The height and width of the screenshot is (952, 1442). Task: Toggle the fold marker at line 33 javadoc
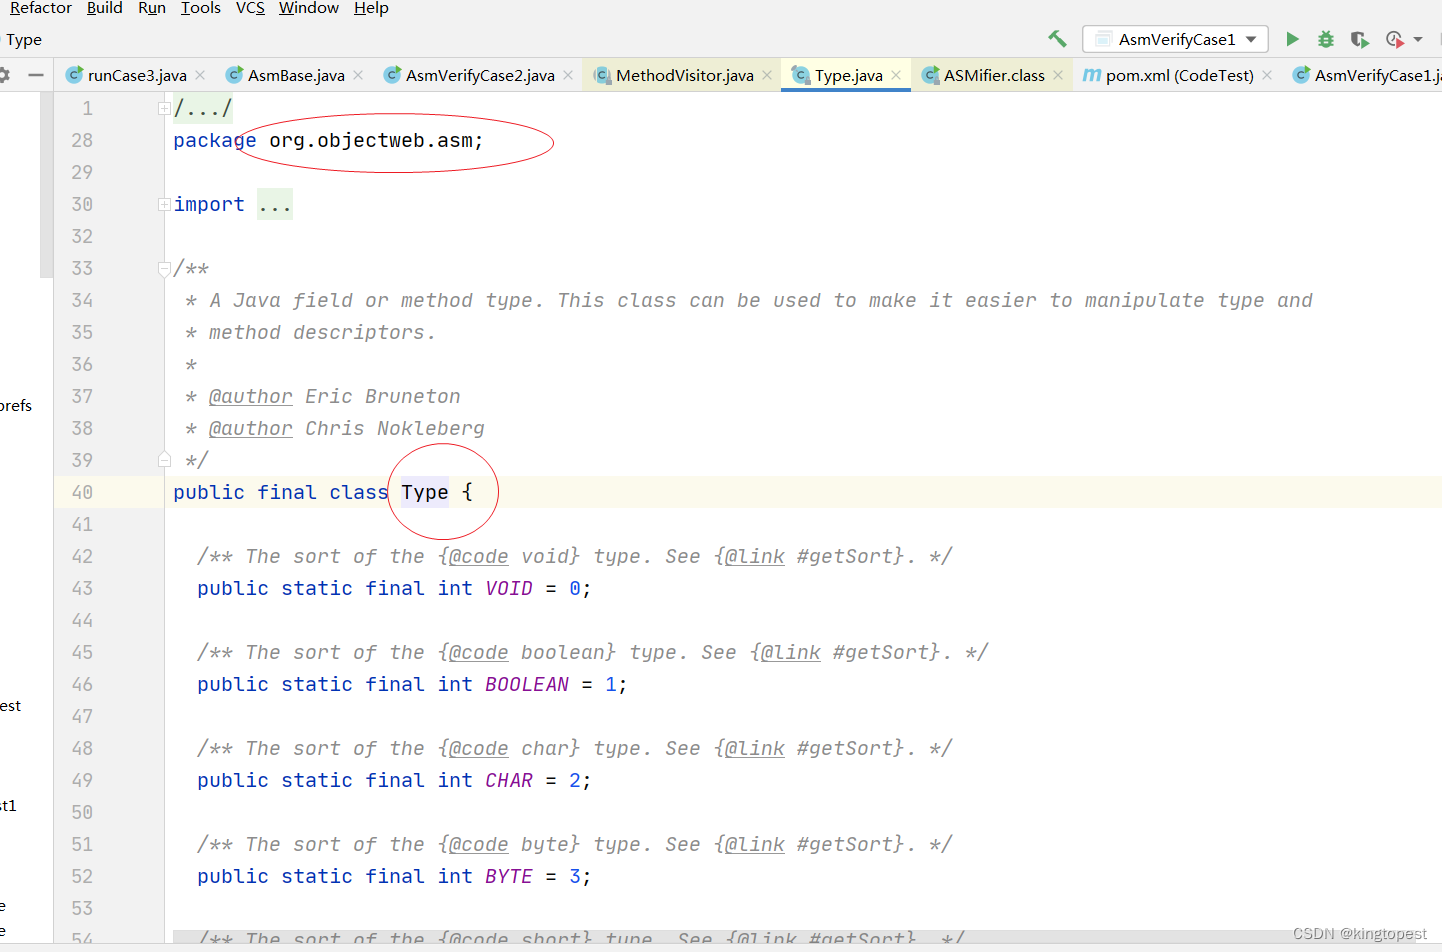163,268
